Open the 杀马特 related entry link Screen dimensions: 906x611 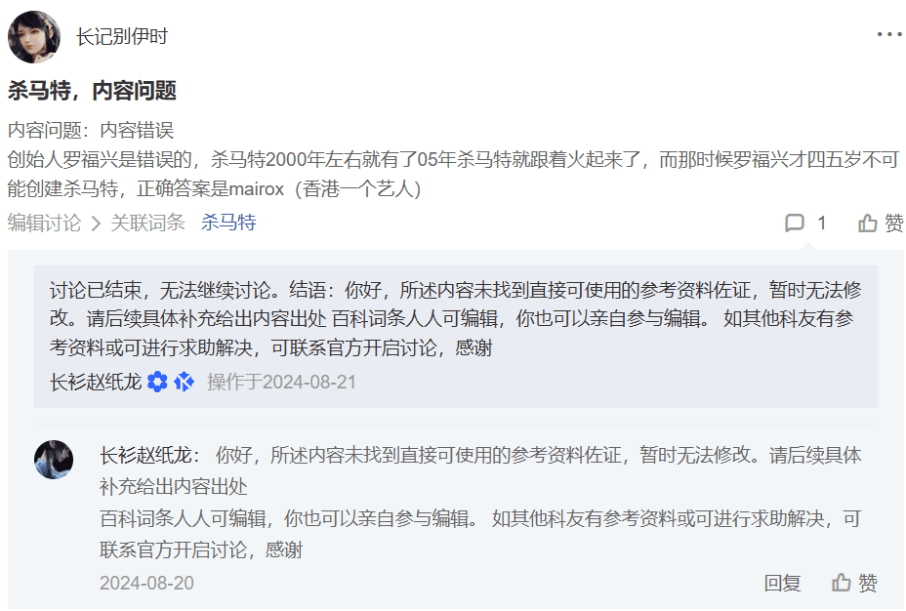pos(228,223)
